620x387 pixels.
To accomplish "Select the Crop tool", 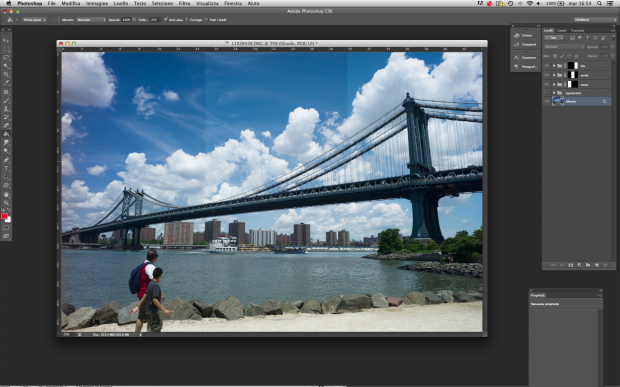I will [x=6, y=74].
